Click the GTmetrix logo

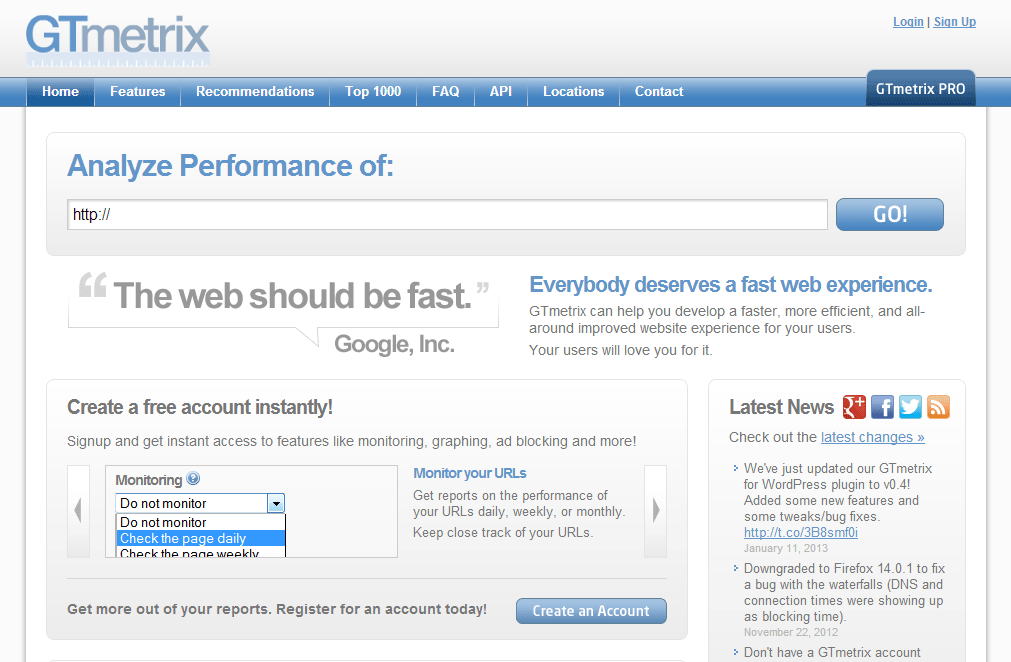[x=118, y=40]
